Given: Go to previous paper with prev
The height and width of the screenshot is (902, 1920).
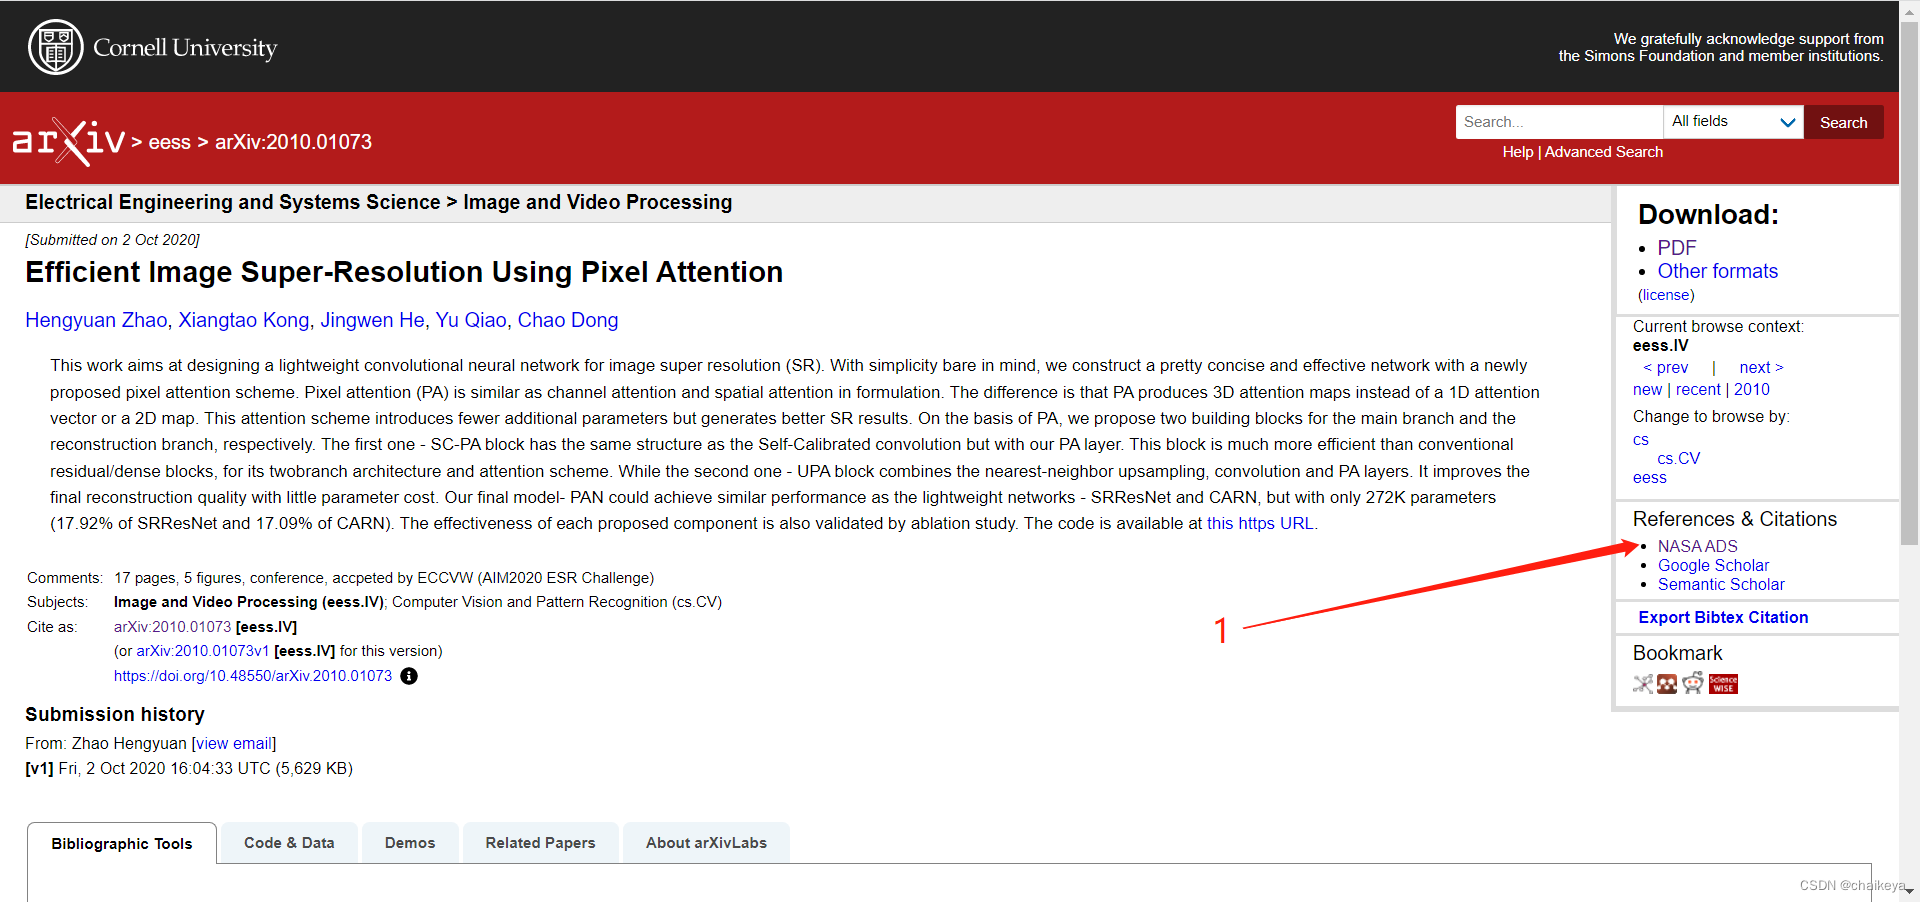Looking at the screenshot, I should (1666, 368).
